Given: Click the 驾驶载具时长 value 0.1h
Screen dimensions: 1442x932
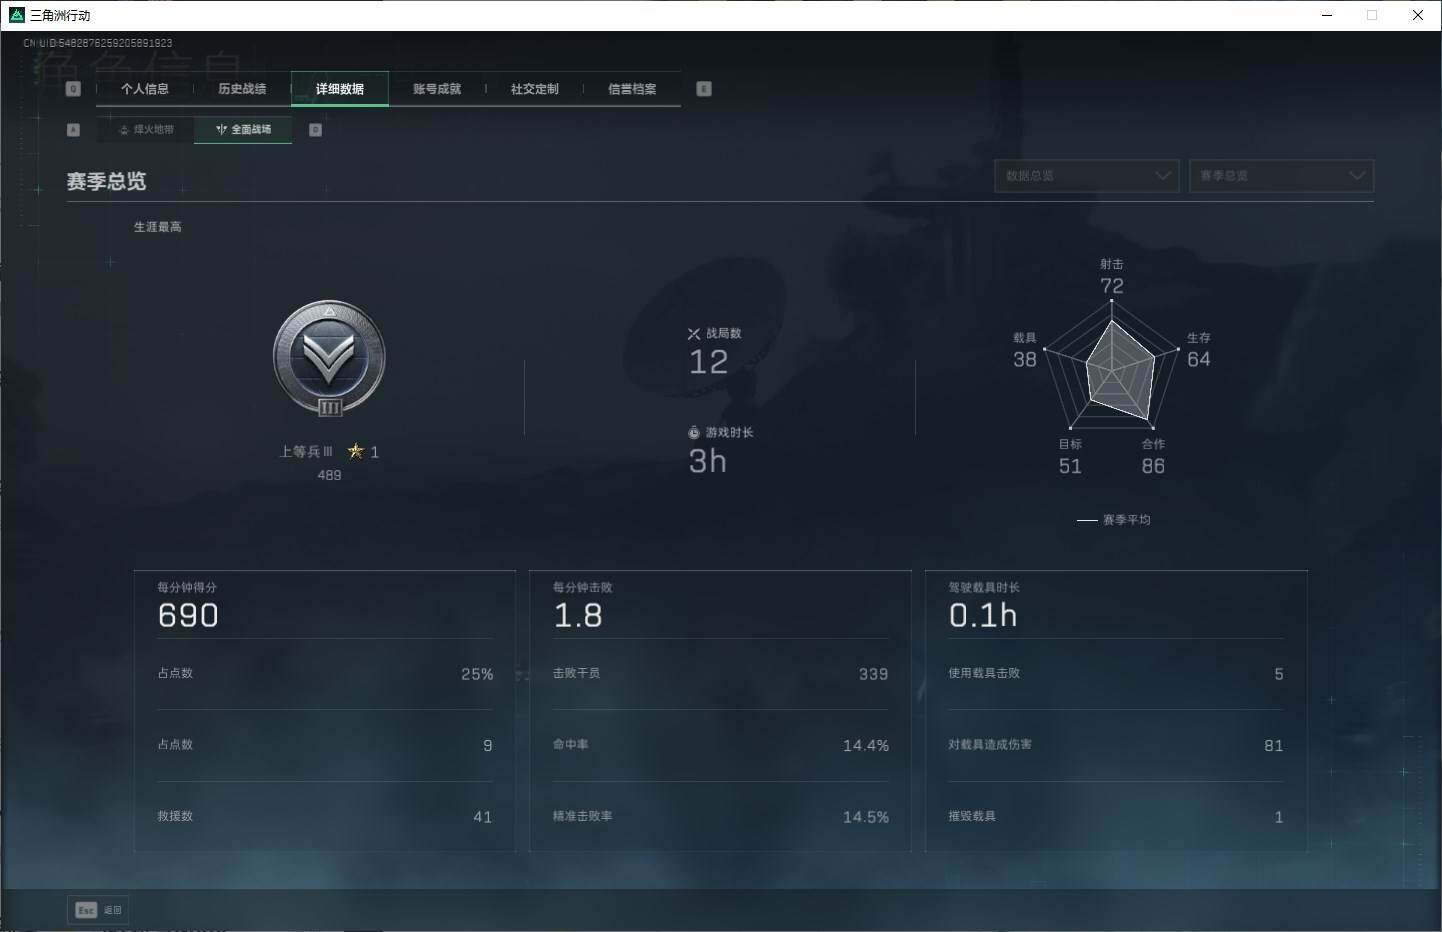Looking at the screenshot, I should (983, 616).
